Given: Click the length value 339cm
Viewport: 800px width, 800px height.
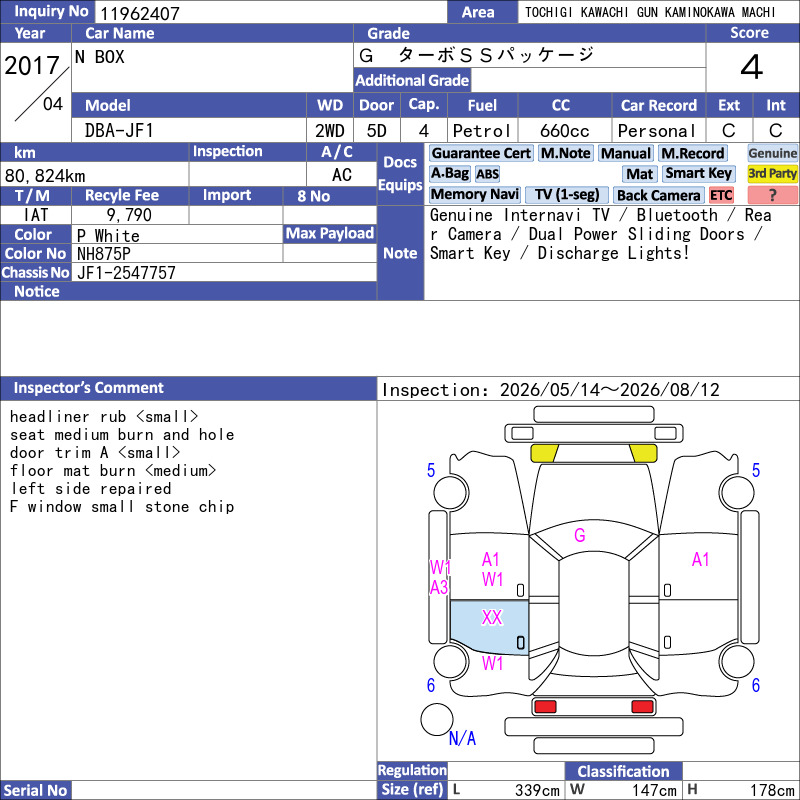Looking at the screenshot, I should (537, 790).
